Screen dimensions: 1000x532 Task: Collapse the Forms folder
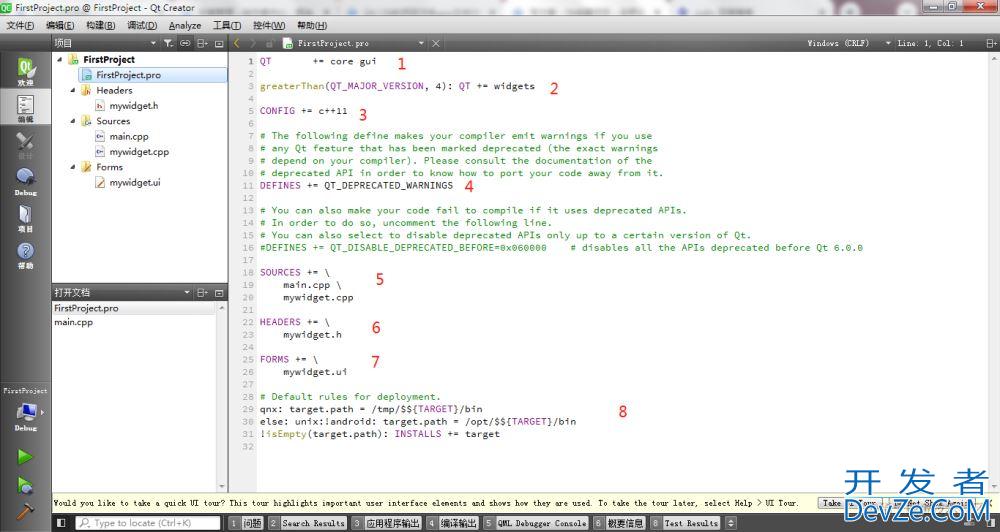(73, 166)
